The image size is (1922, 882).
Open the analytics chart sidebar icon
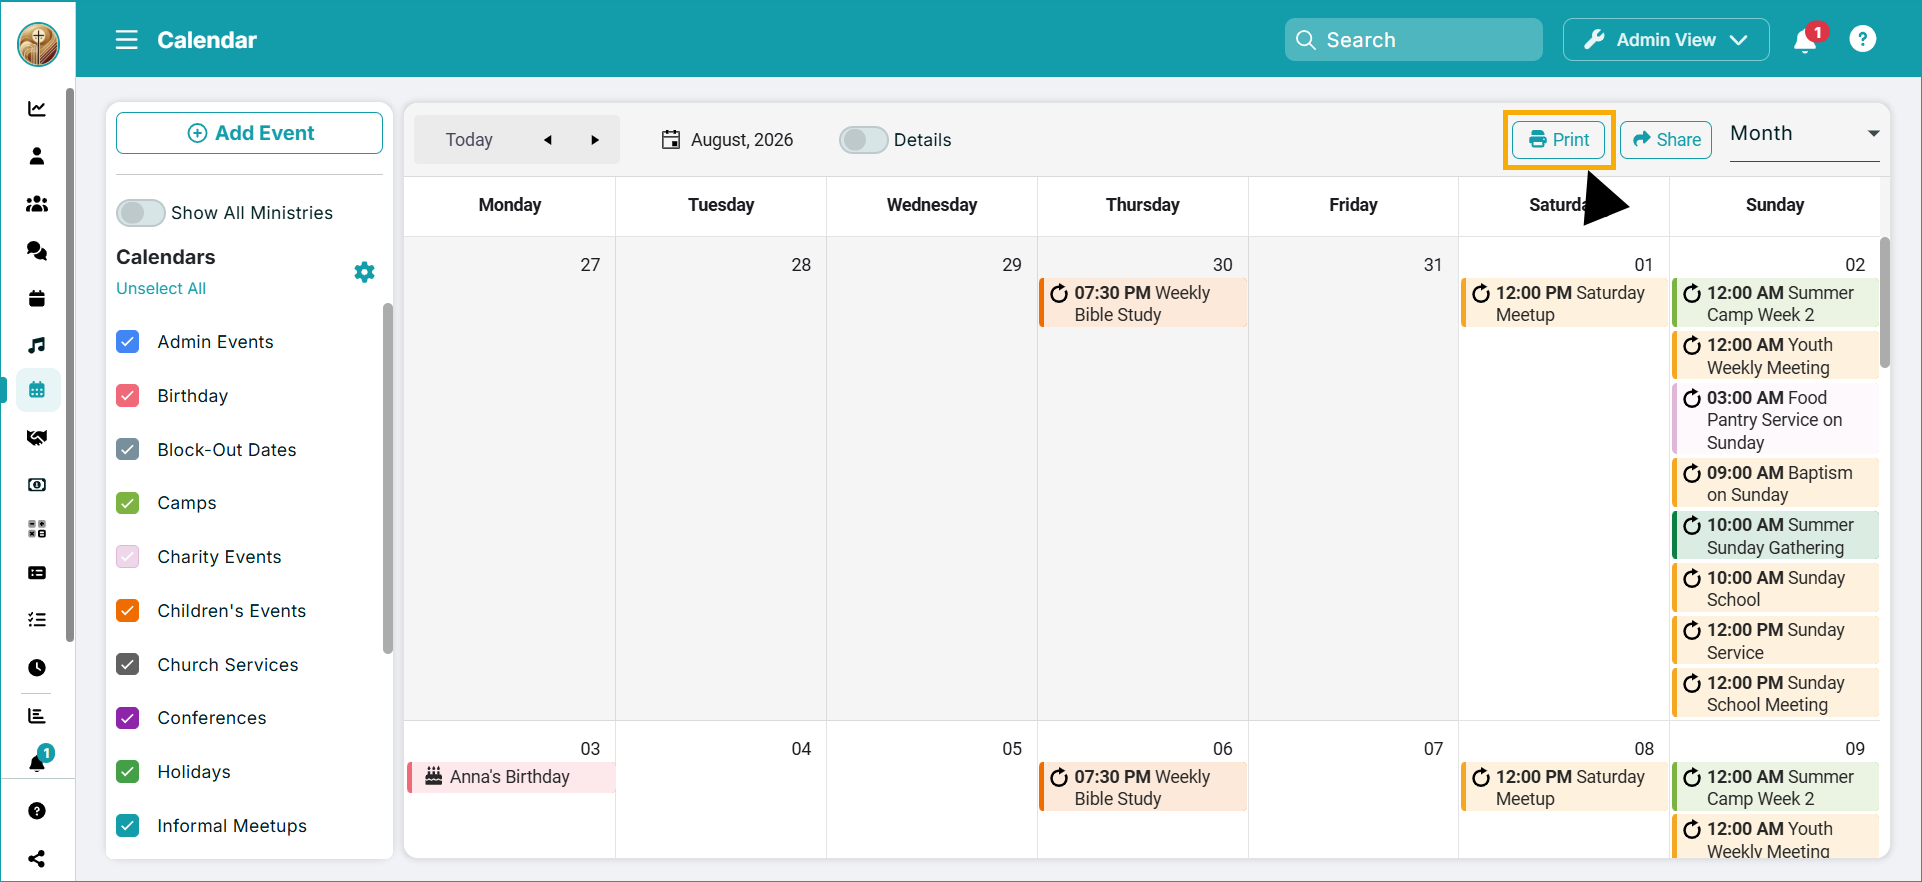(x=37, y=109)
